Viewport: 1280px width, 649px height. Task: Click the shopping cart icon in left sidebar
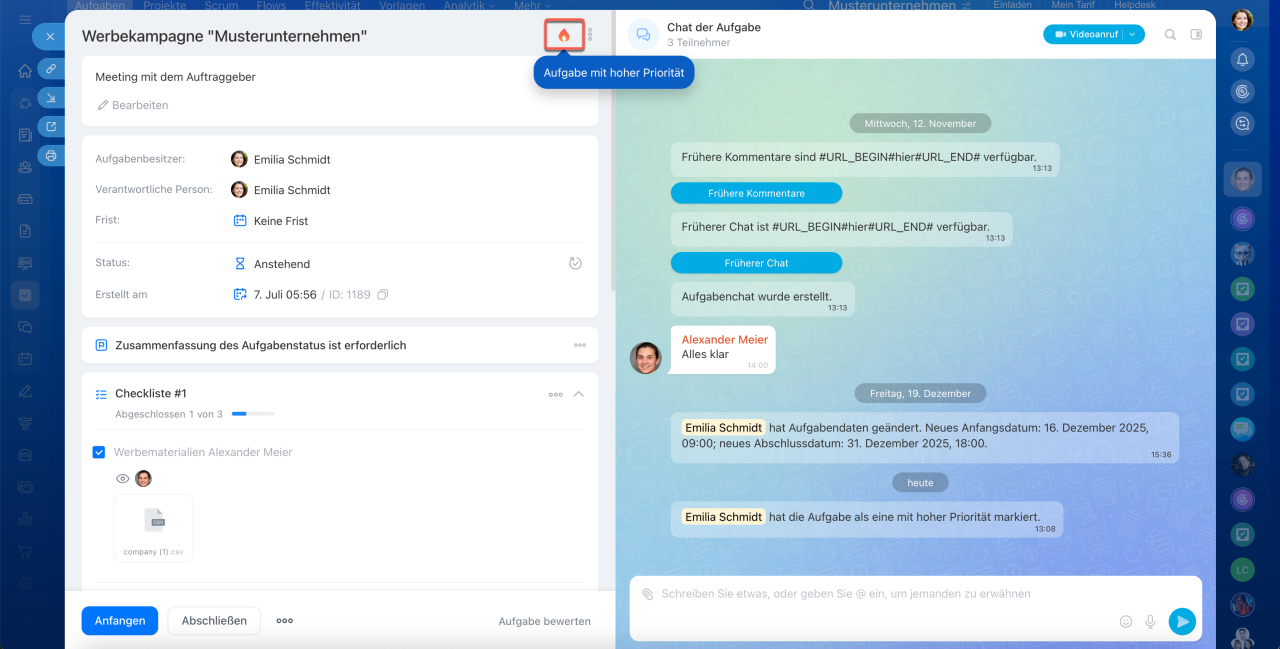(x=25, y=551)
